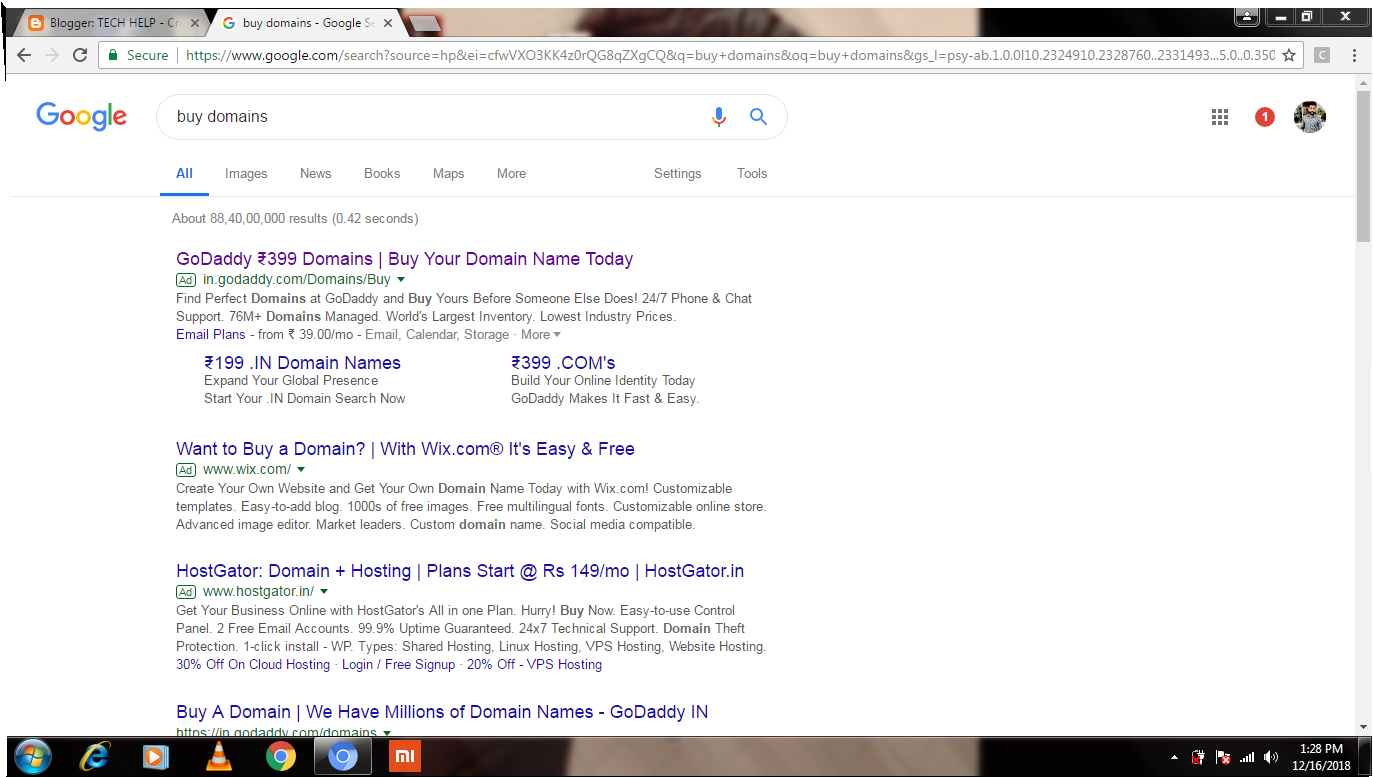Screen dimensions: 1373x777
Task: Open Chrome three-dot menu
Action: pos(1355,55)
